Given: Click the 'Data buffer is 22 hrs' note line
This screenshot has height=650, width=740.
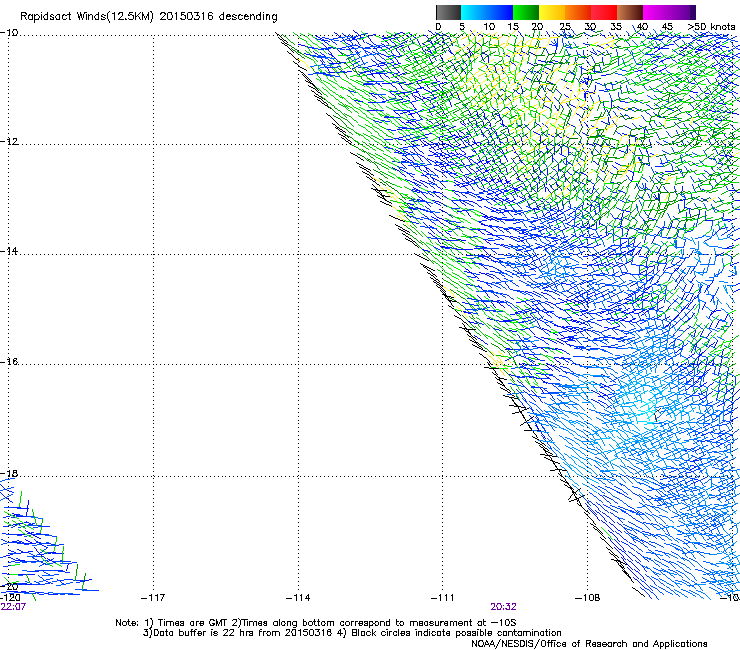Looking at the screenshot, I should (352, 633).
